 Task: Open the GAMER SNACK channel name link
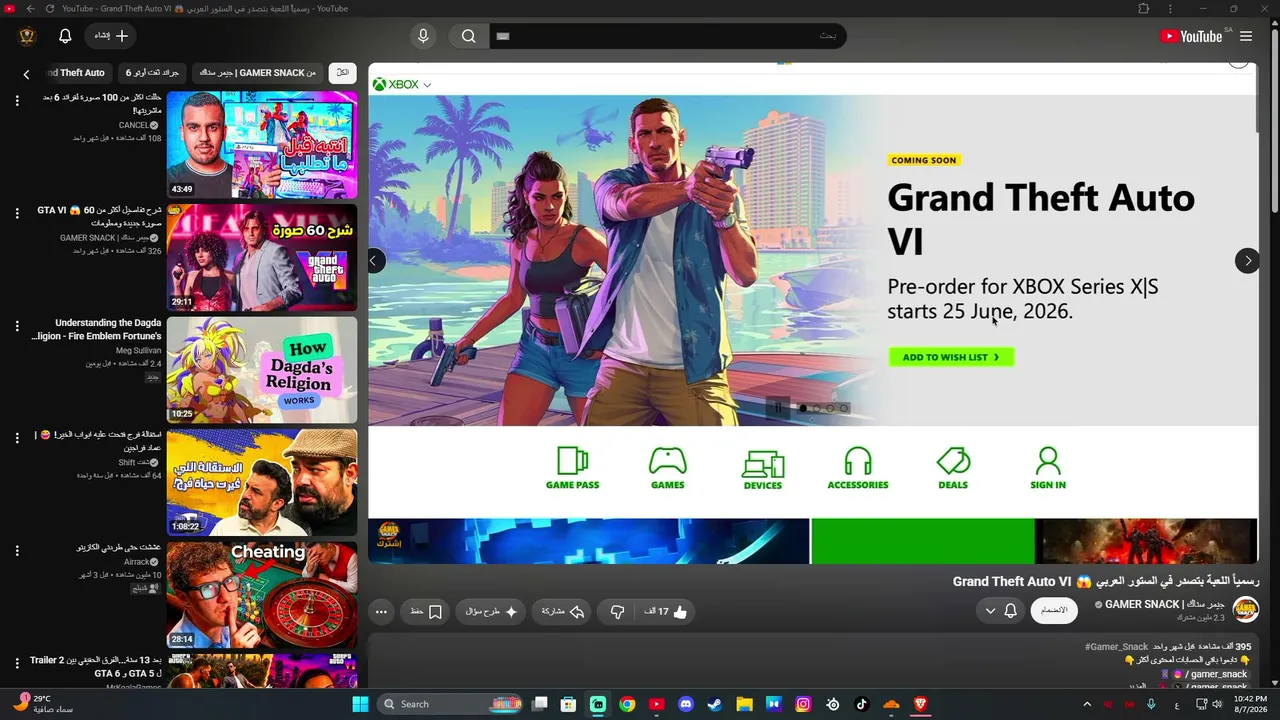click(1163, 604)
